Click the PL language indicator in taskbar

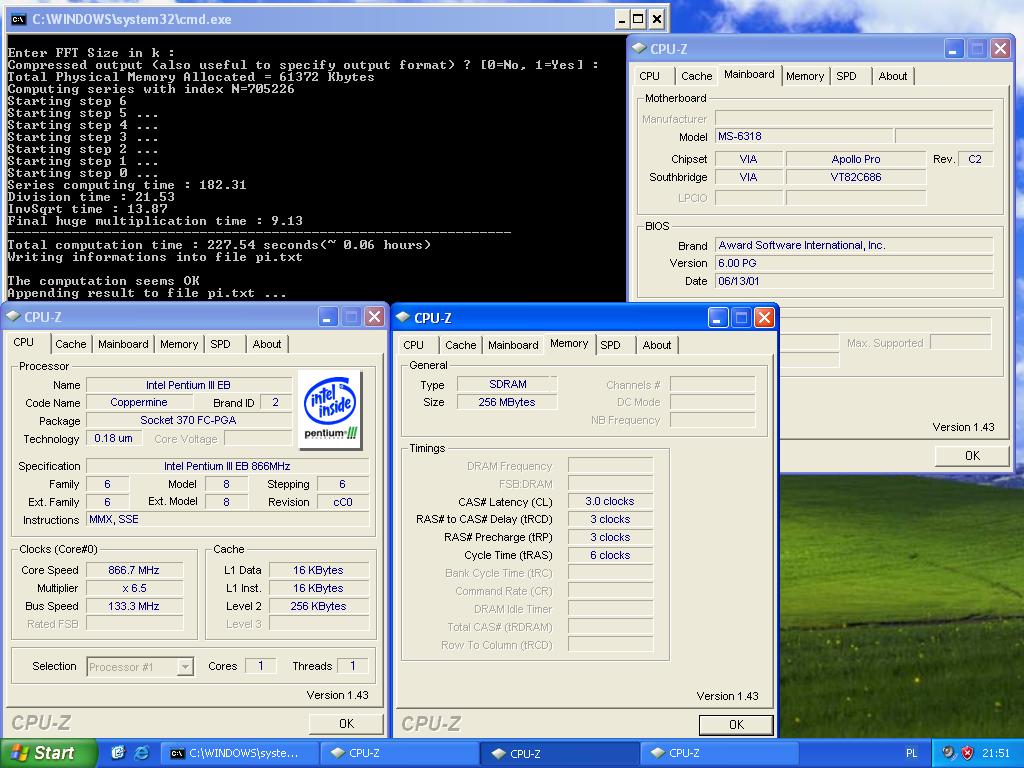pos(912,753)
